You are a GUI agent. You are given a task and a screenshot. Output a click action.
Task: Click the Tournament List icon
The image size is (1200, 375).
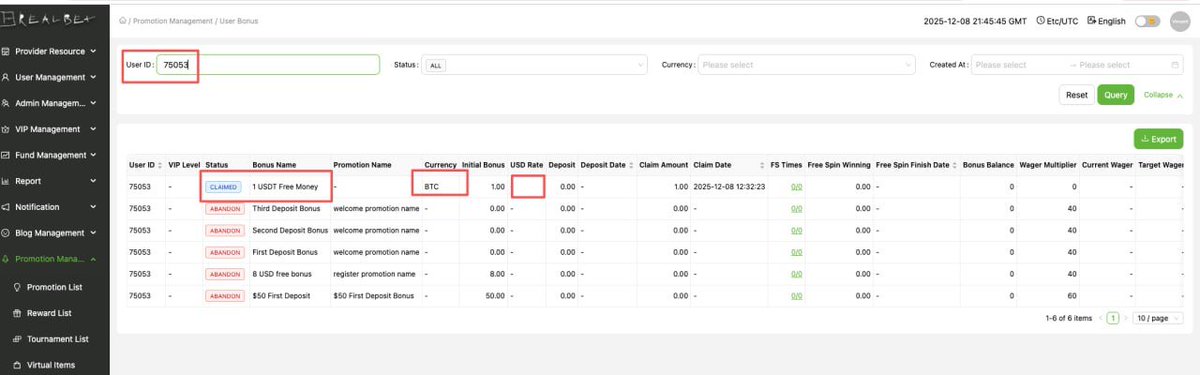pos(16,338)
